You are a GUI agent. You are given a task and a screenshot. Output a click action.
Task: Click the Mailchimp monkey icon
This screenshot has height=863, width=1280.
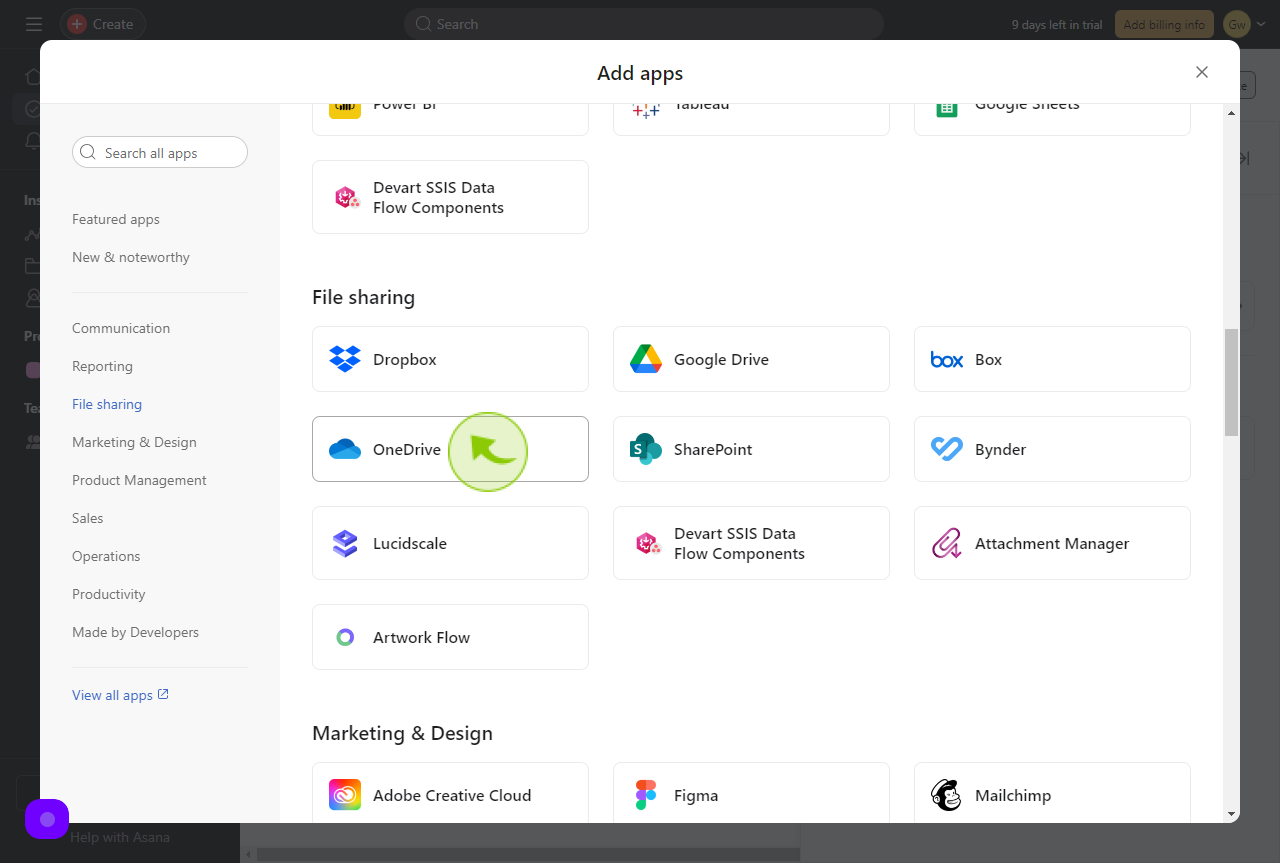(946, 795)
